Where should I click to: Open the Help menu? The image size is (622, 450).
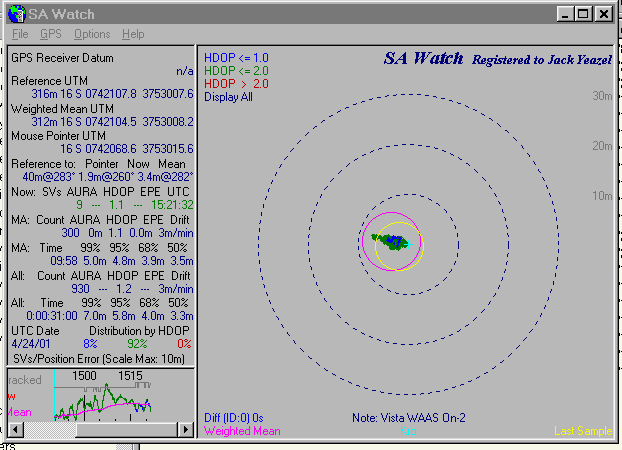tap(133, 34)
